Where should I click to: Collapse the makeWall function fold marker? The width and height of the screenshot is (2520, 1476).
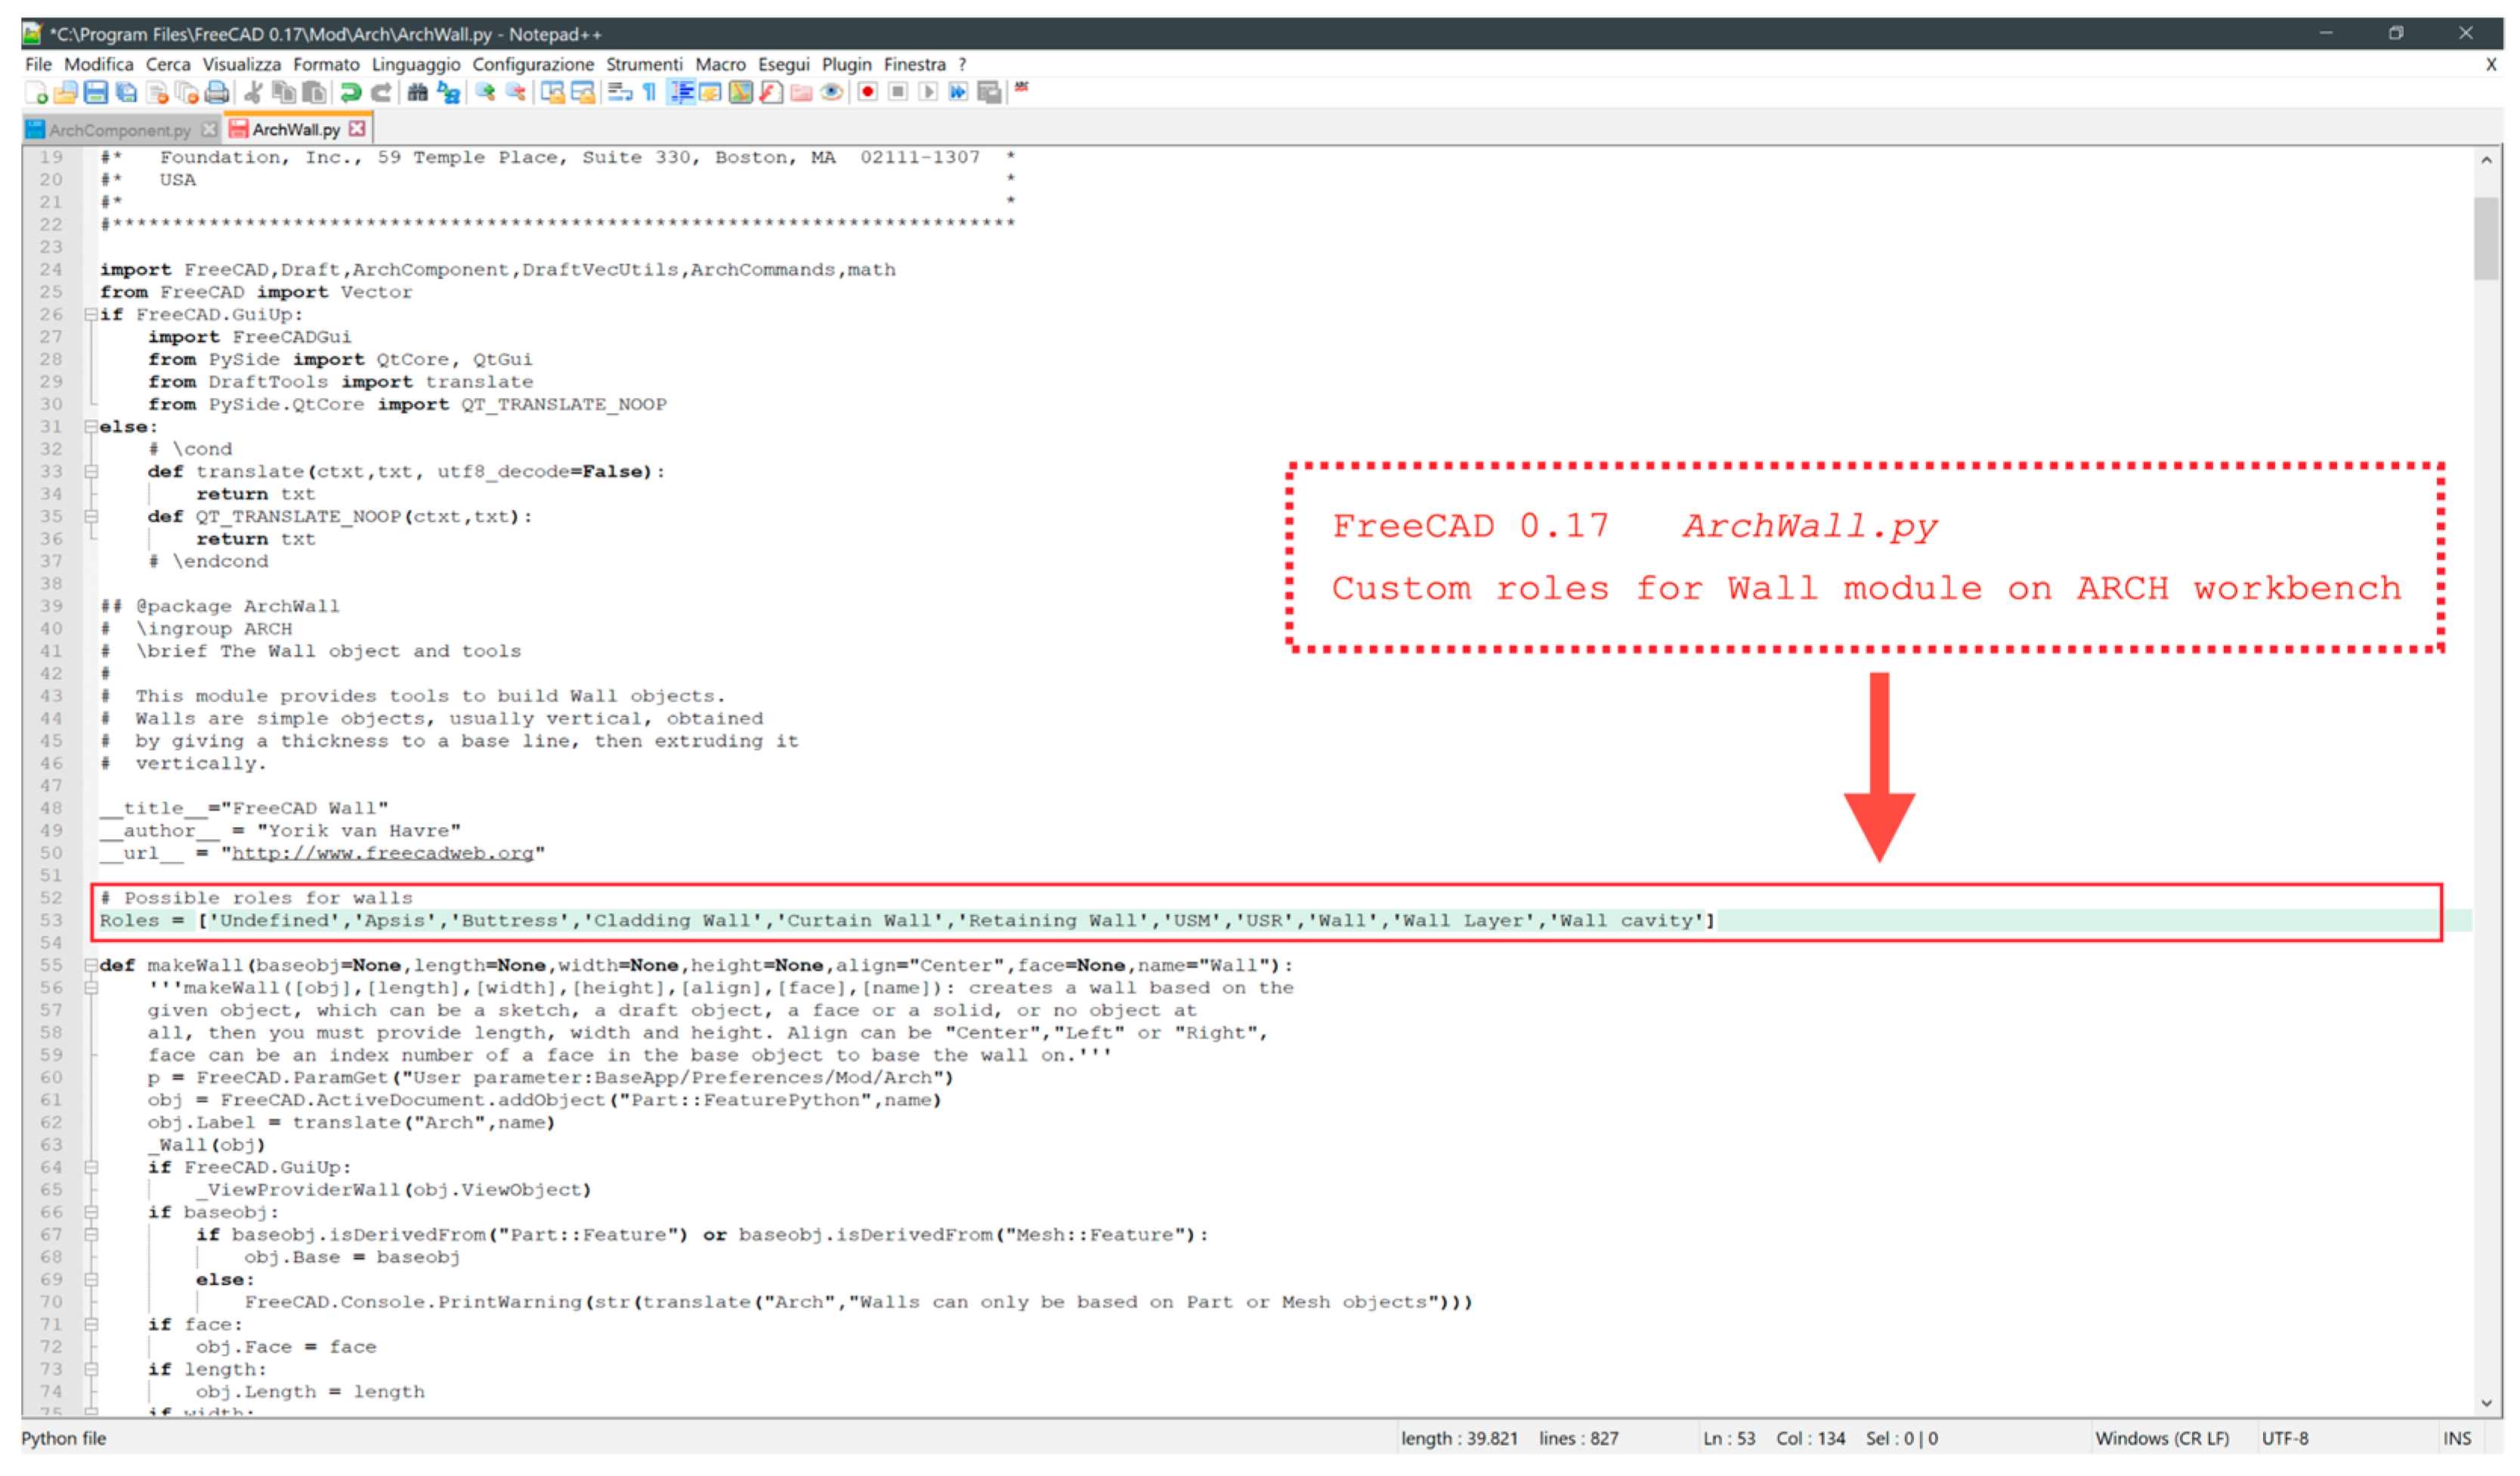[91, 966]
